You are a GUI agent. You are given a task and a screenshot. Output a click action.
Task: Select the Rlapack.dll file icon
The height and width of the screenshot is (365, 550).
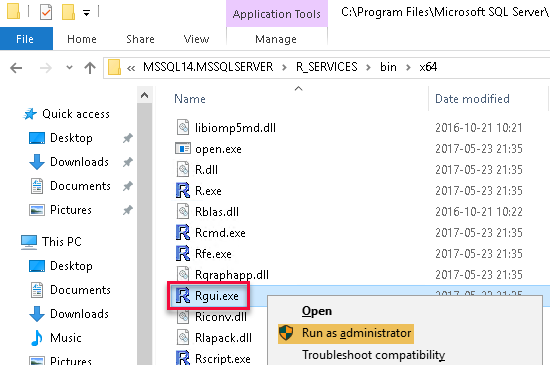pyautogui.click(x=183, y=338)
